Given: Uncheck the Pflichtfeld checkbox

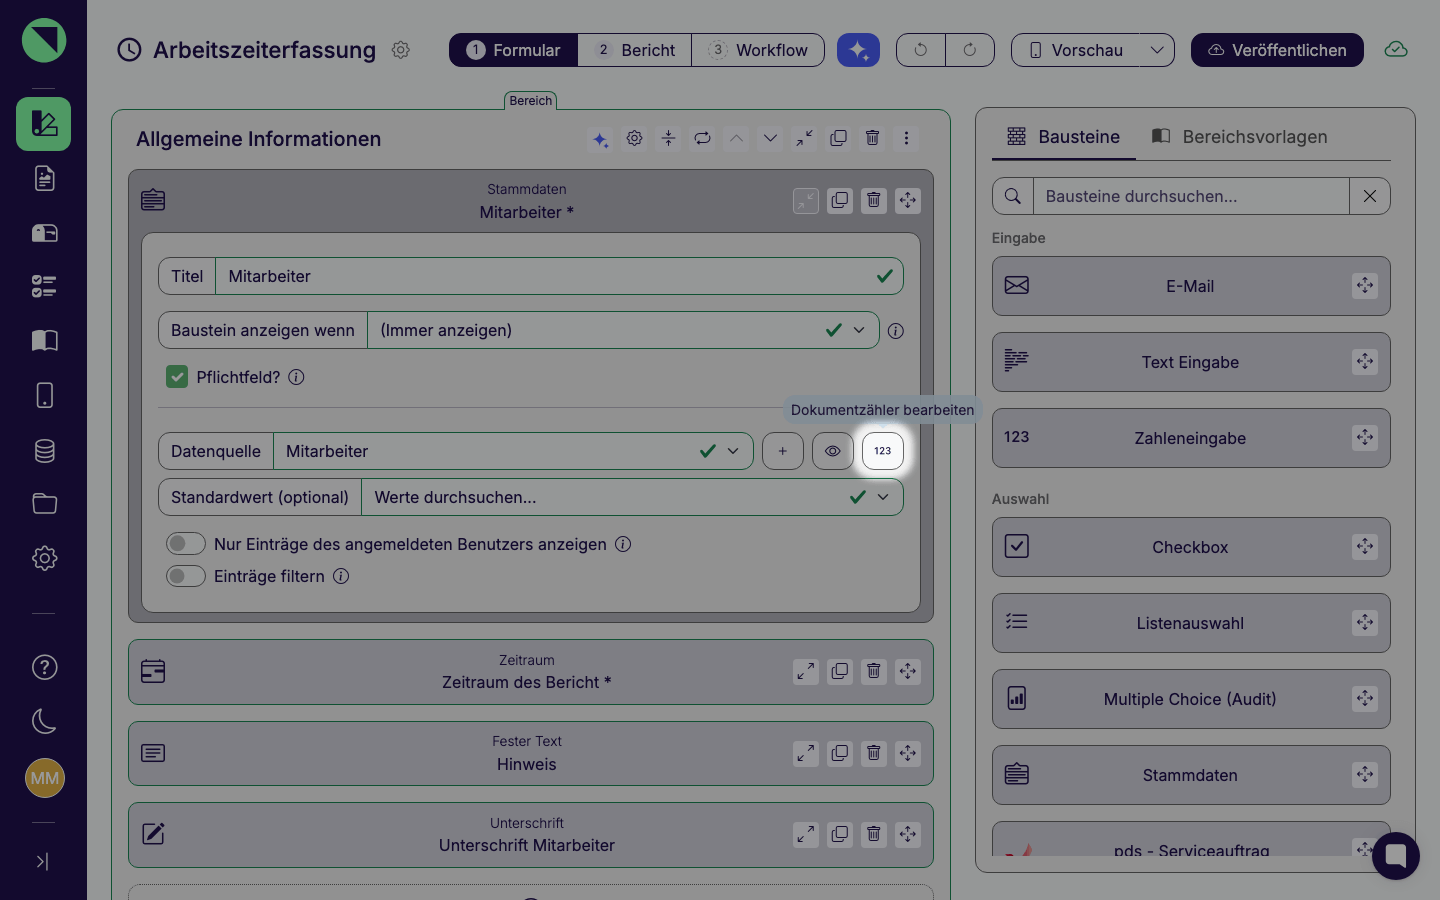Looking at the screenshot, I should tap(177, 377).
